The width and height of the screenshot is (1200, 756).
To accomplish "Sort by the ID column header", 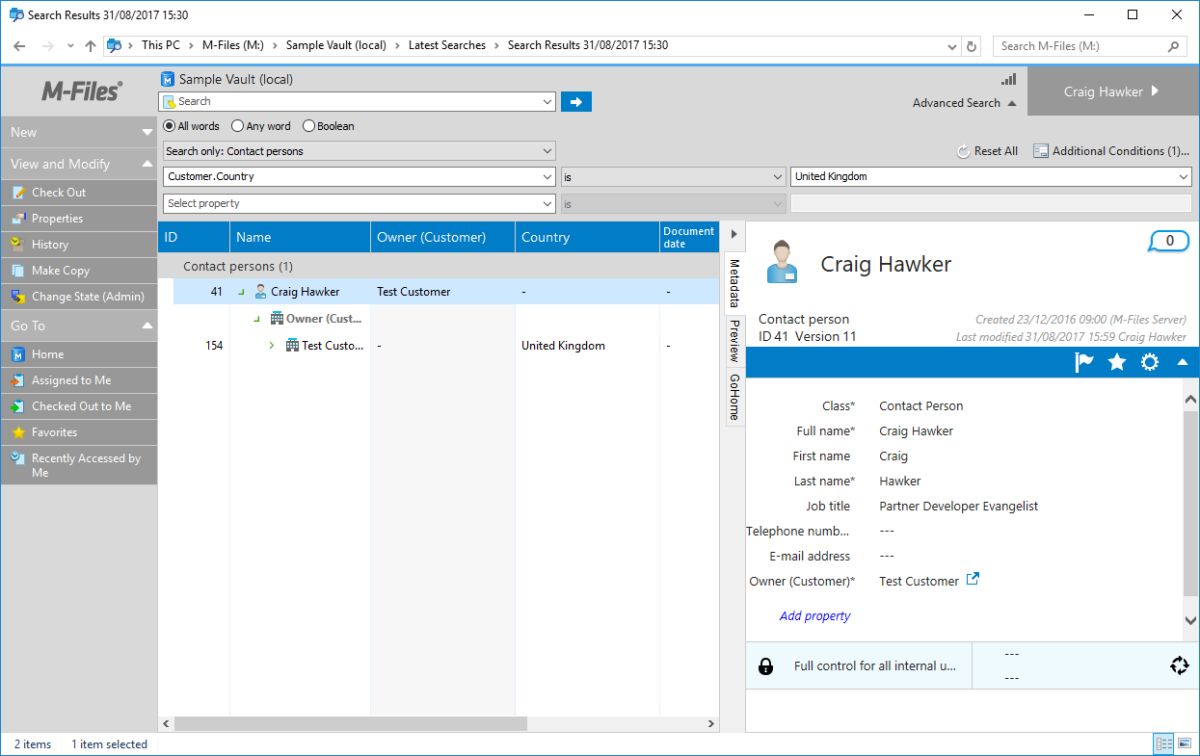I will coord(194,237).
